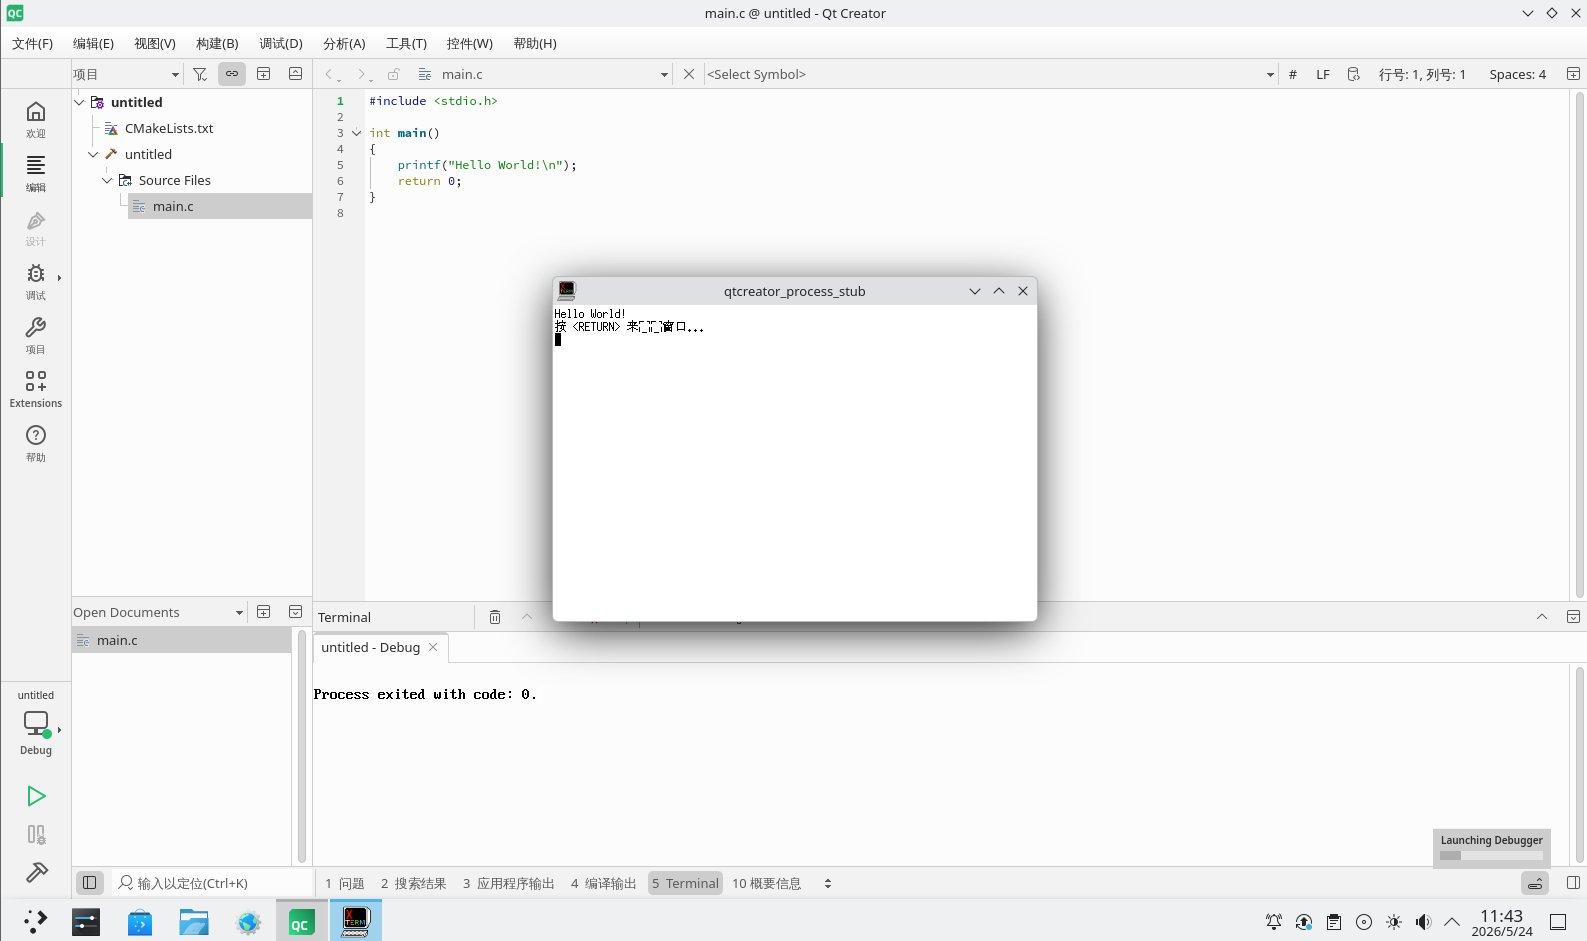Screen dimensions: 1587x941
Task: Open the Debug menu
Action: (281, 43)
